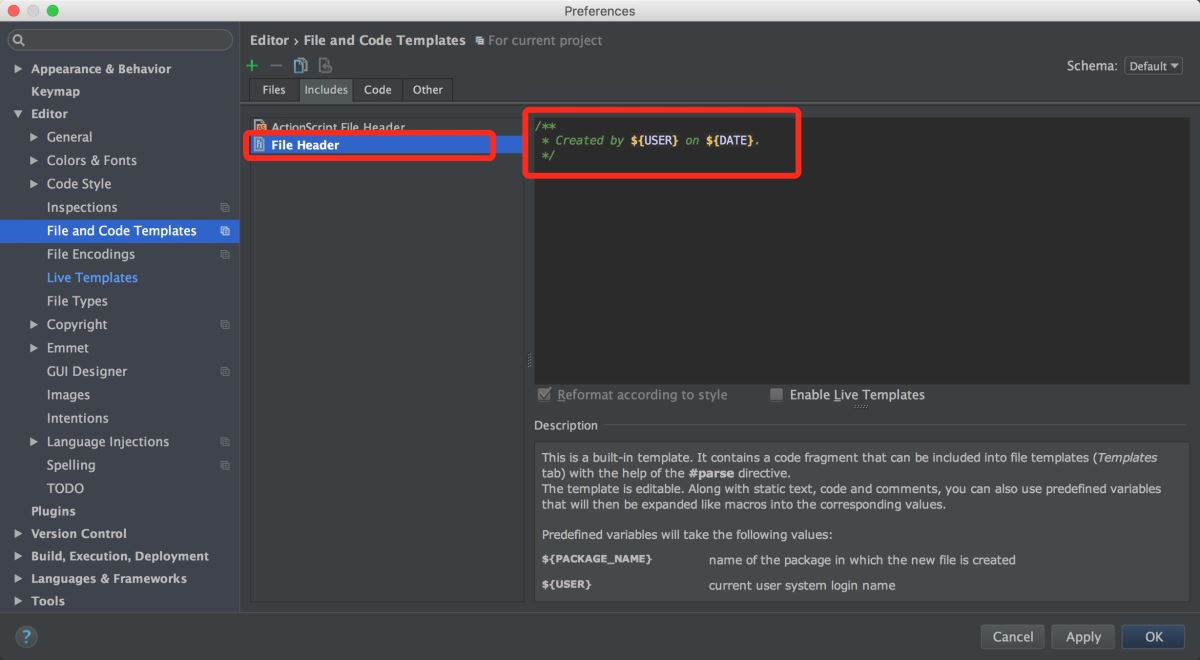
Task: Expand the Language Injections node arrow
Action: pyautogui.click(x=34, y=442)
